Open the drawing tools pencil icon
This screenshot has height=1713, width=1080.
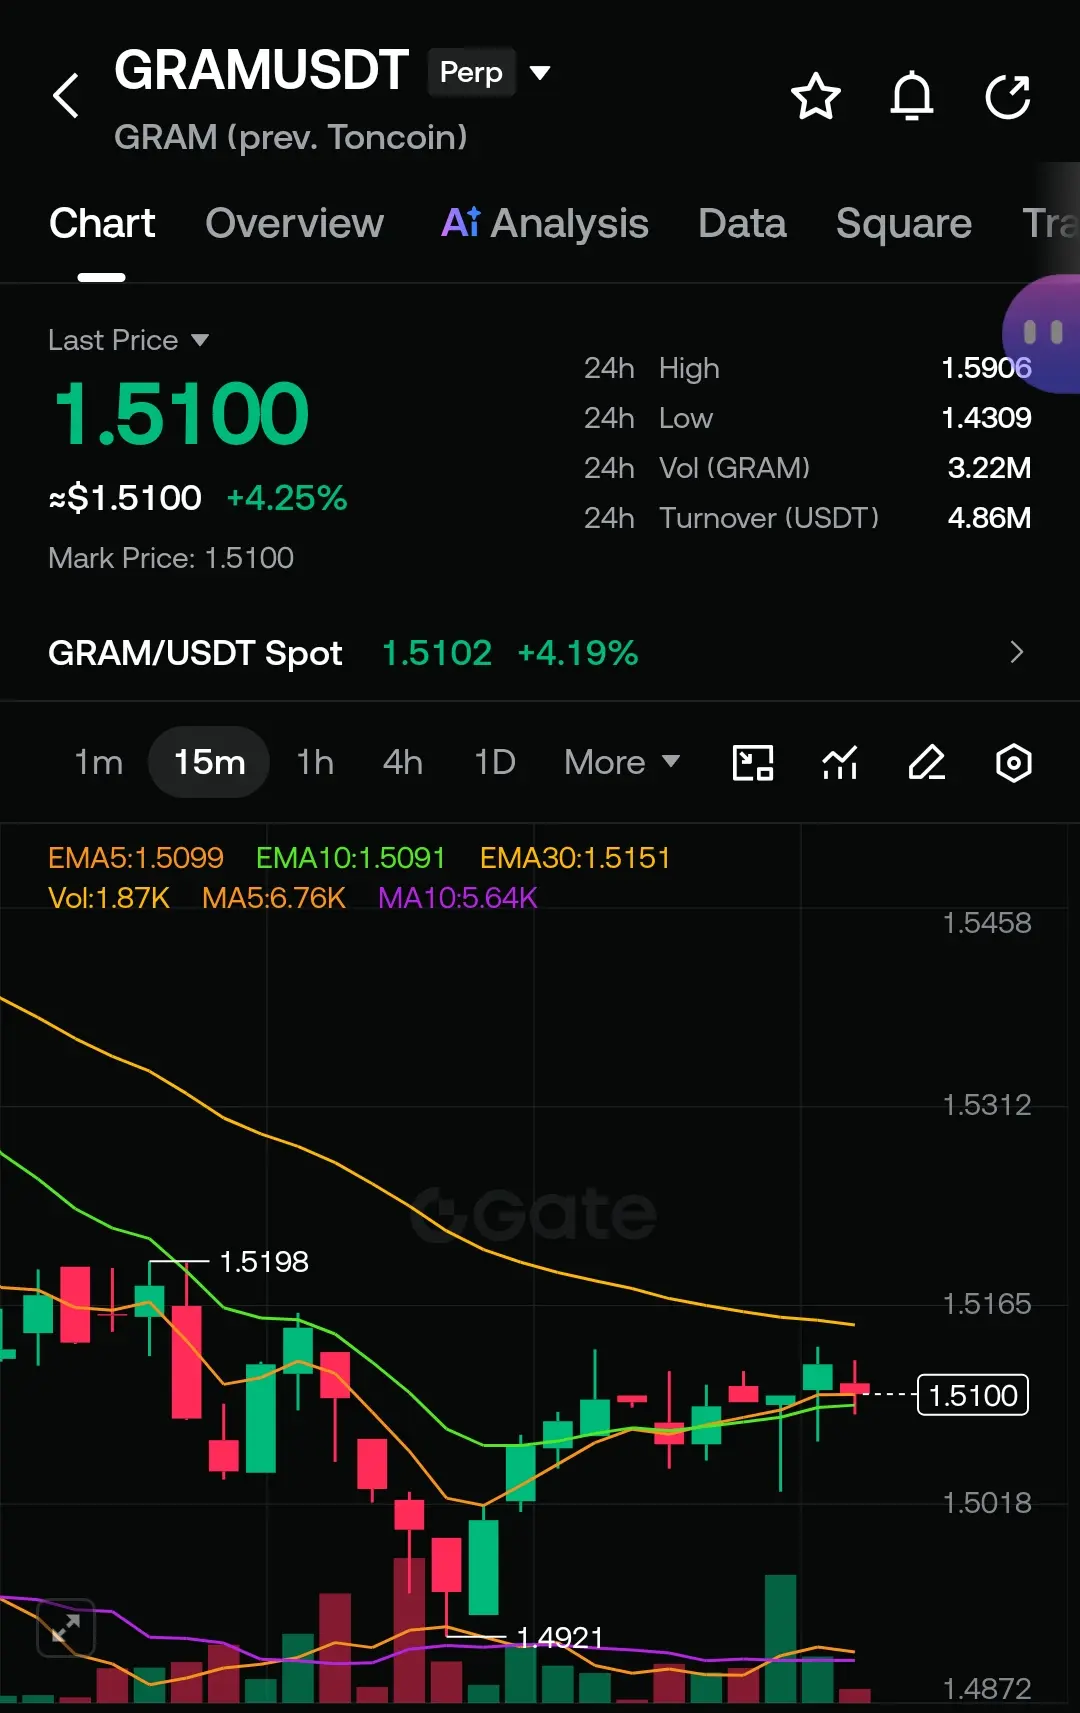(x=927, y=763)
